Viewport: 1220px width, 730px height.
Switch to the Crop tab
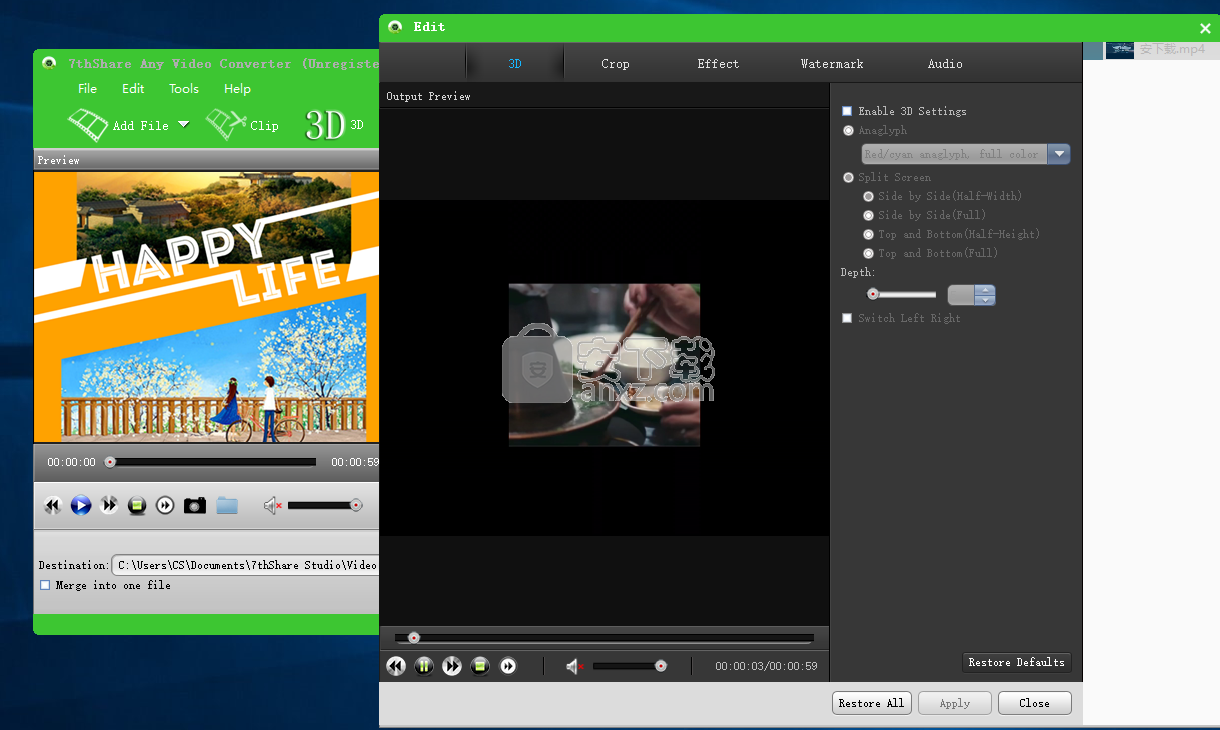tap(615, 64)
